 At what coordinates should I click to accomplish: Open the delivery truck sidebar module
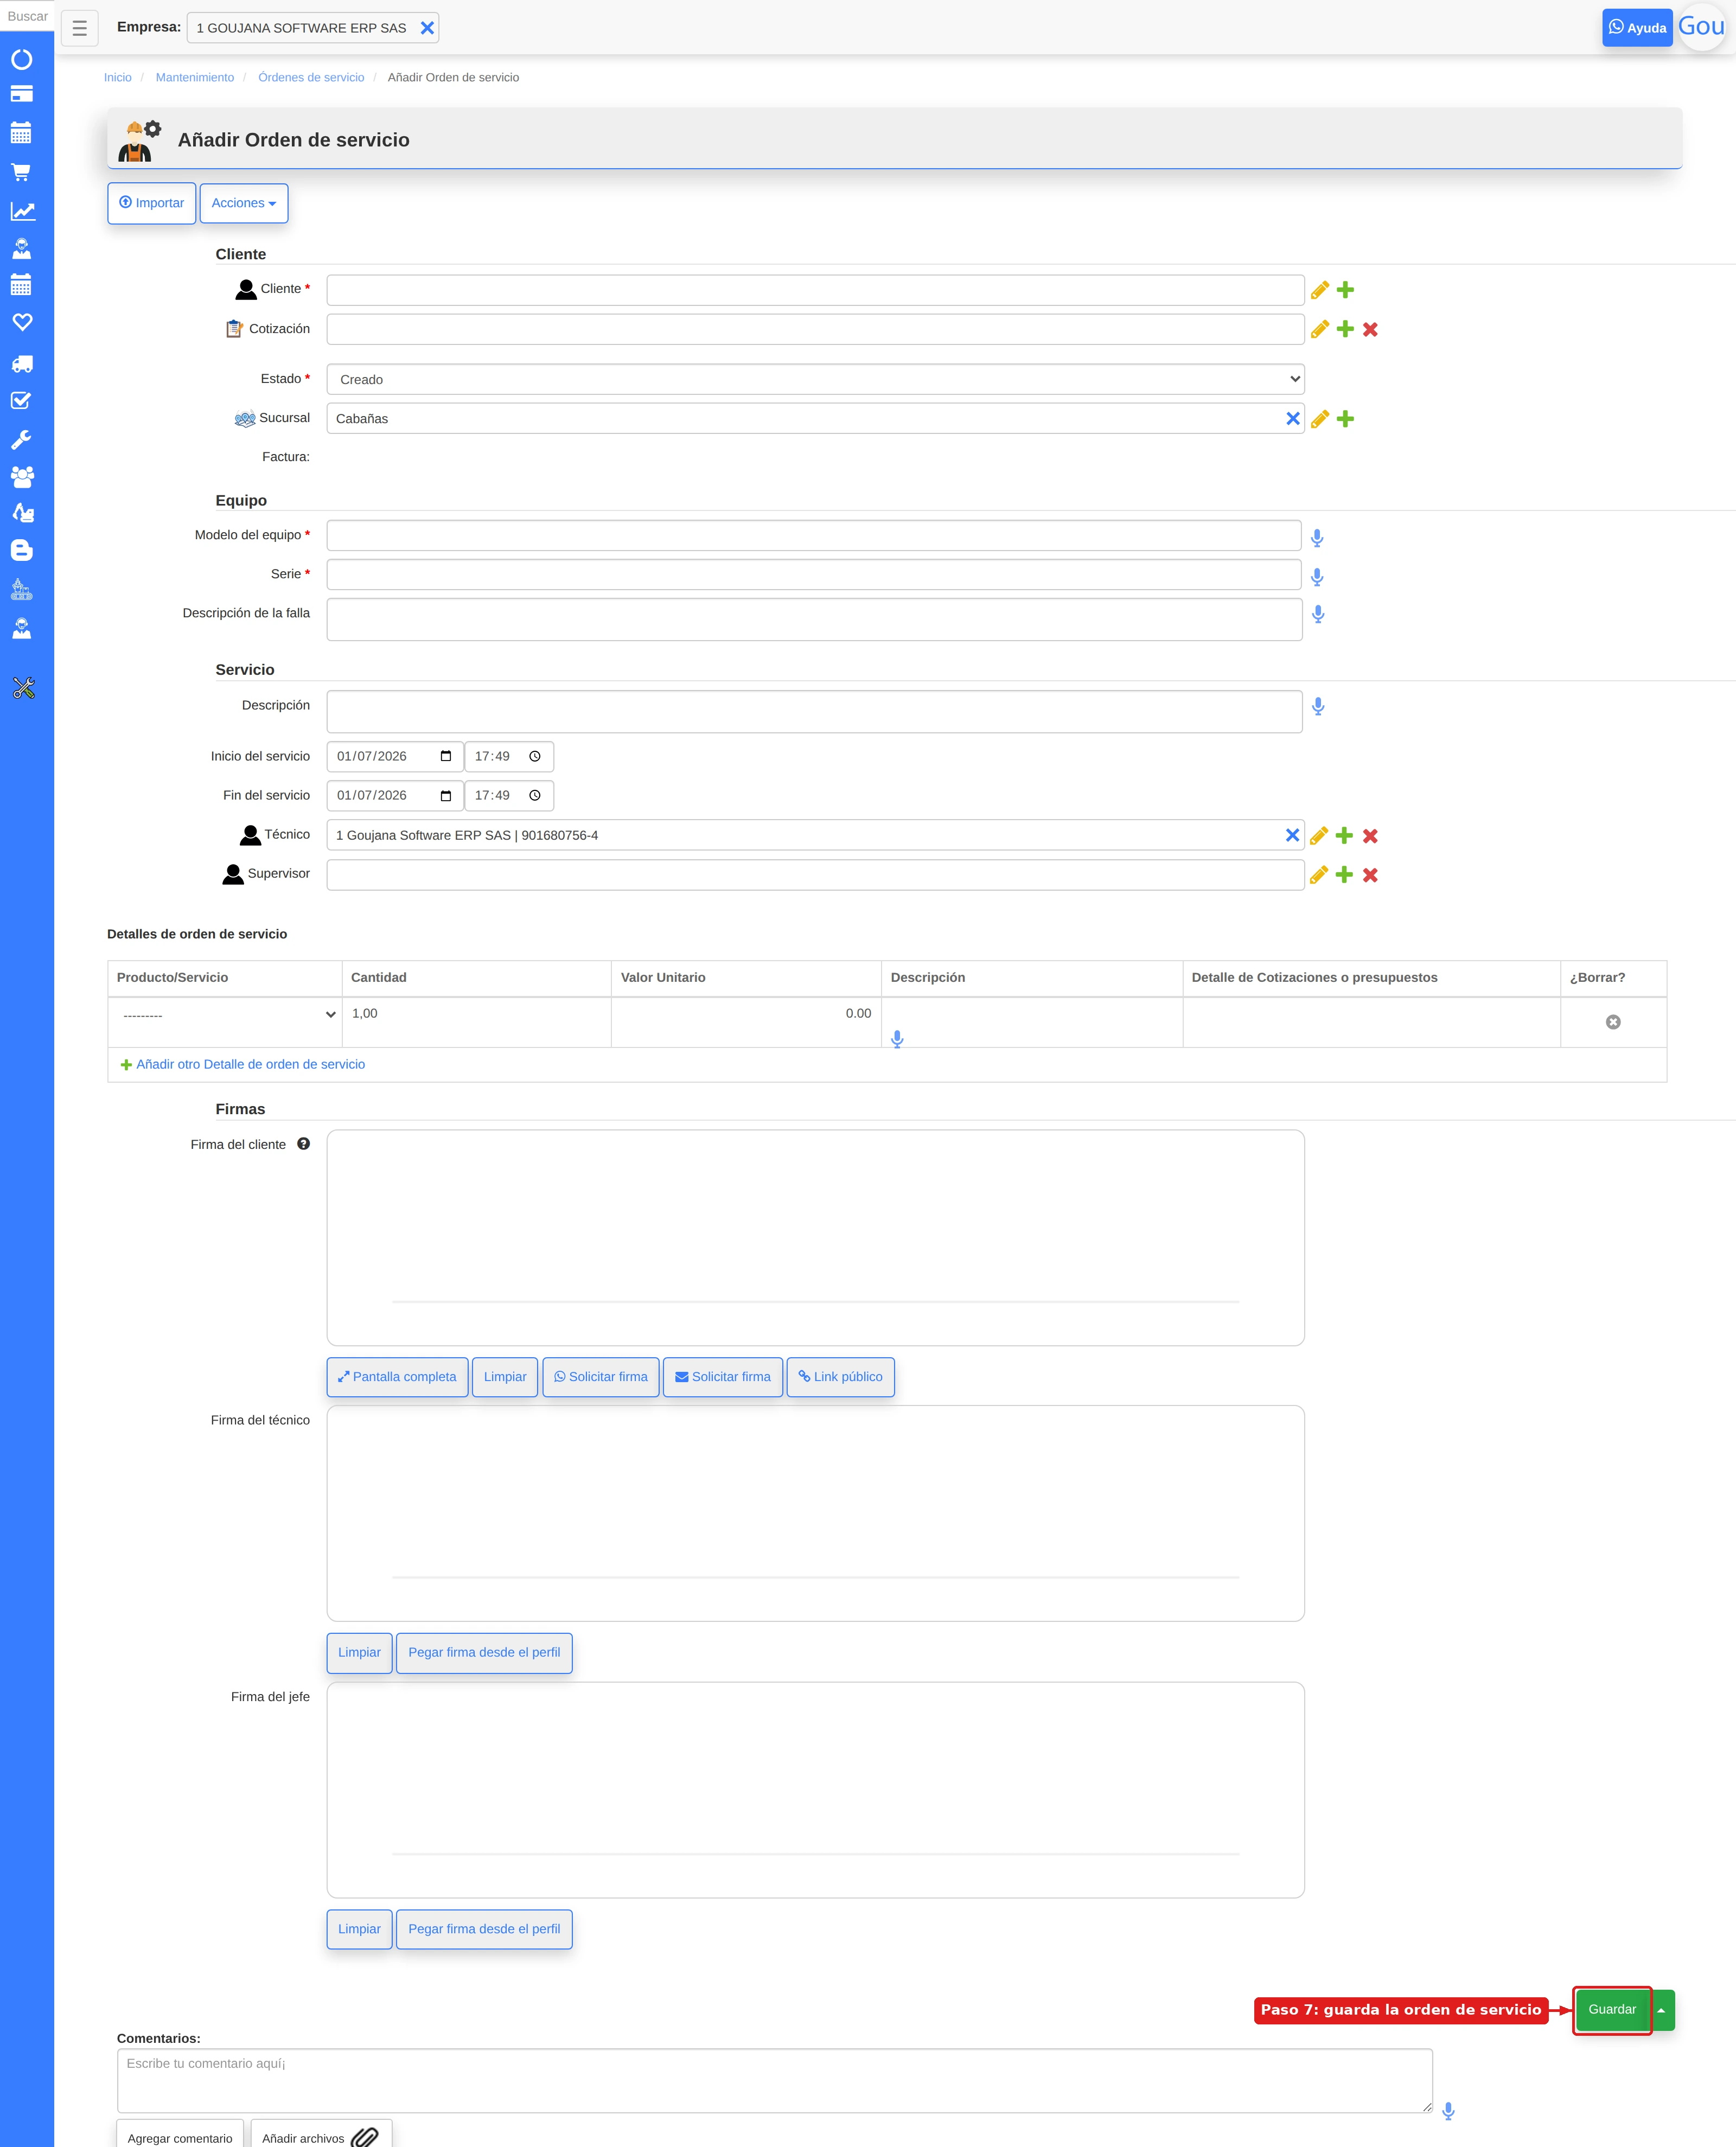tap(22, 364)
